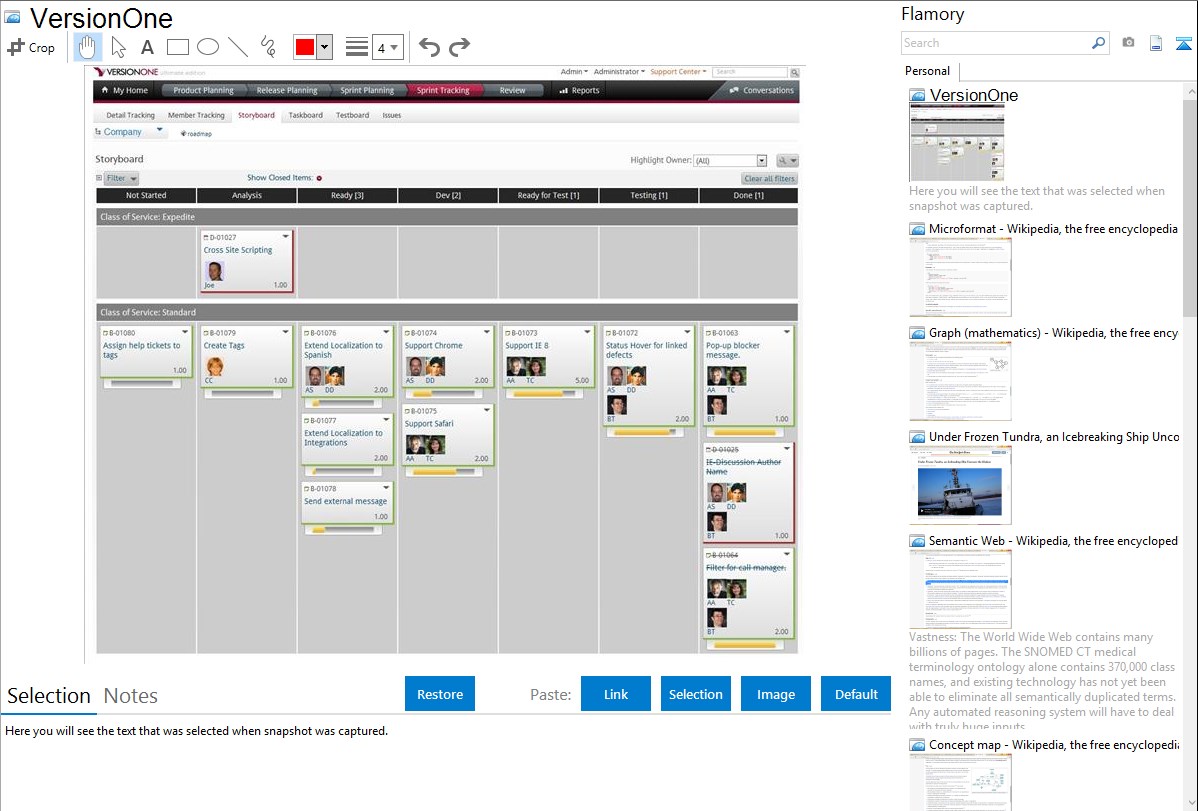Click the roadmap icon below tabs

(183, 134)
